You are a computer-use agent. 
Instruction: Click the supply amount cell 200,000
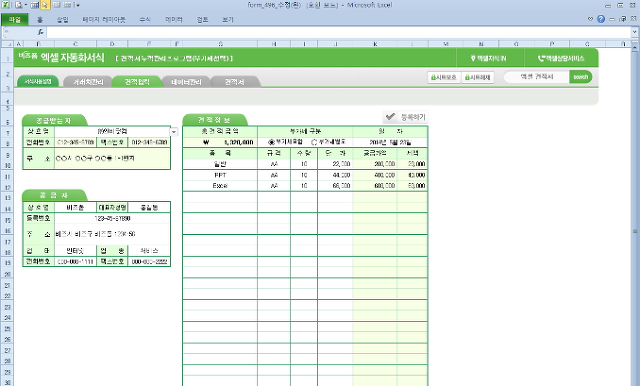[x=375, y=164]
